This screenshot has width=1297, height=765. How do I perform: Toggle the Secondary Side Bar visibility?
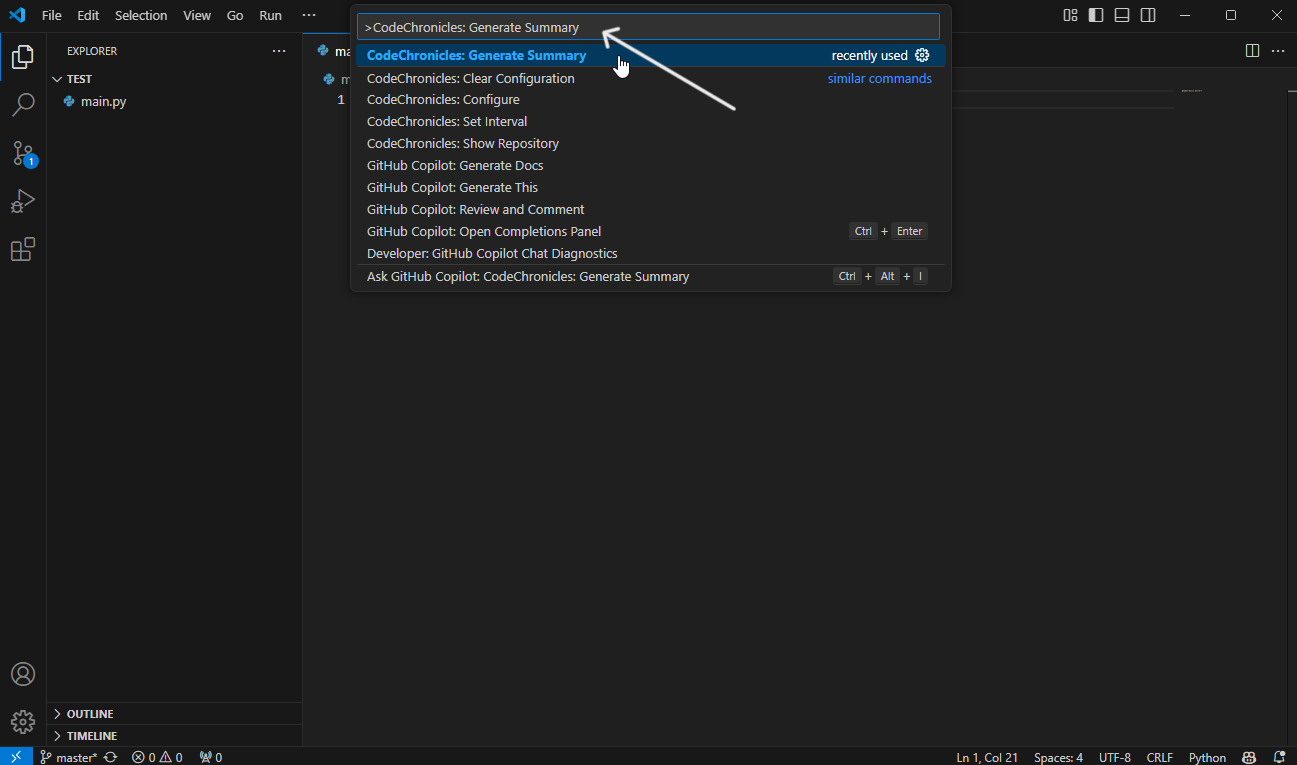point(1148,15)
